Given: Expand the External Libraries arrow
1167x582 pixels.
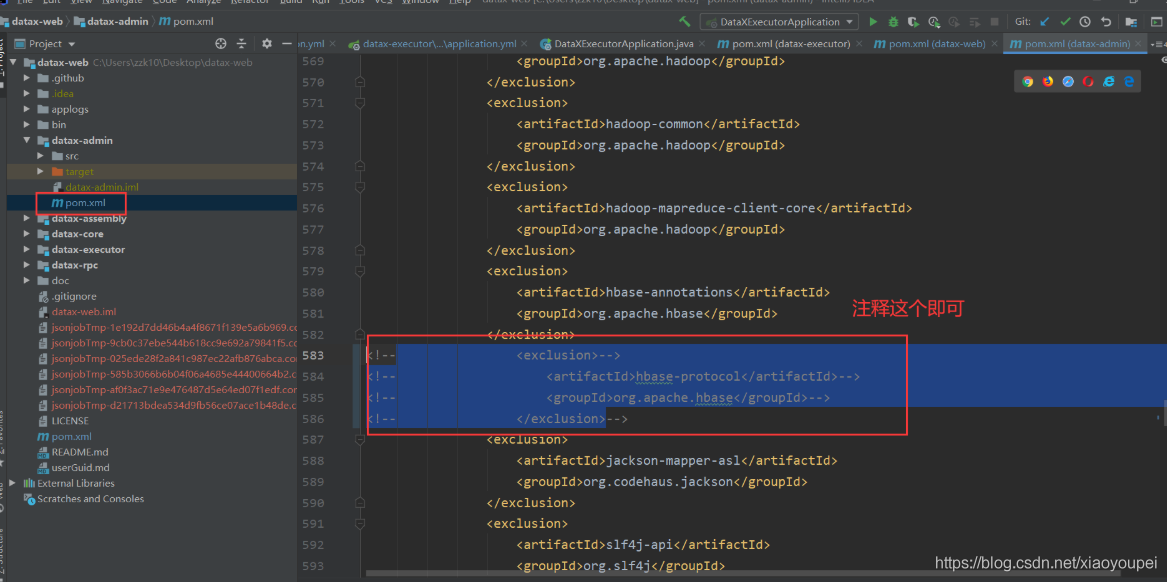Looking at the screenshot, I should 13,484.
